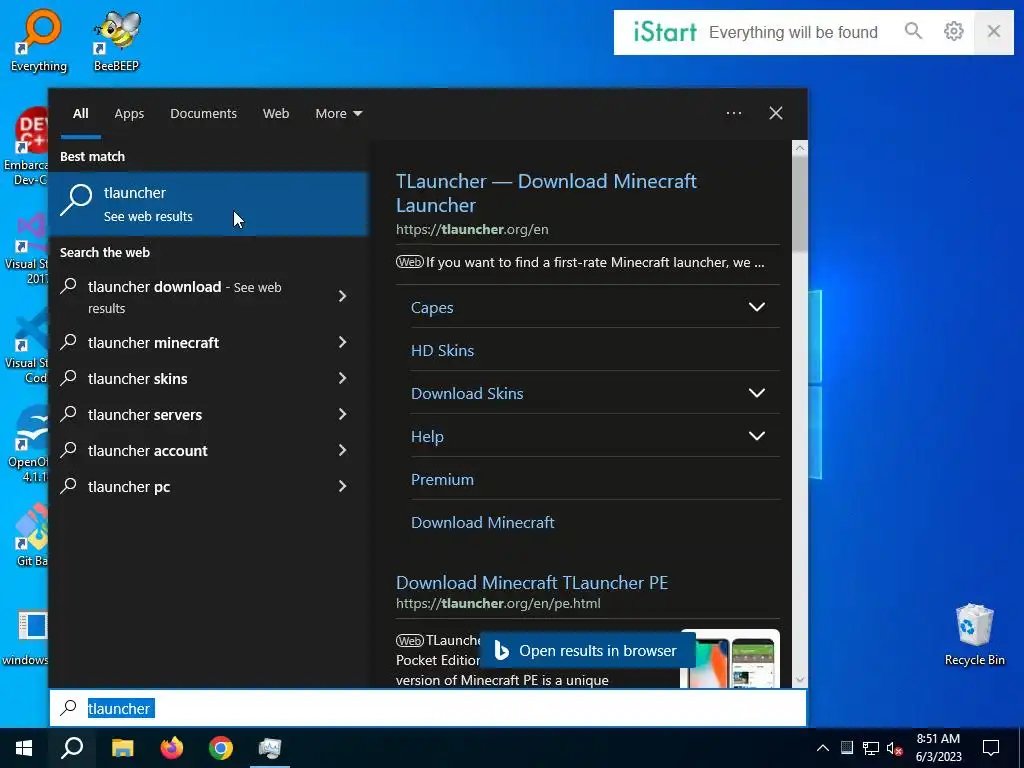Expand the Download Skins chevron
Screen dimensions: 1024x768
757,393
